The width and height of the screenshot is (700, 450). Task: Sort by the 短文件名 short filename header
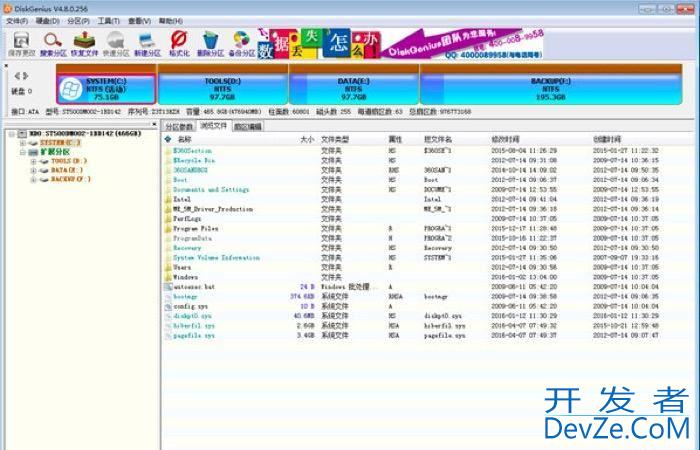point(438,139)
